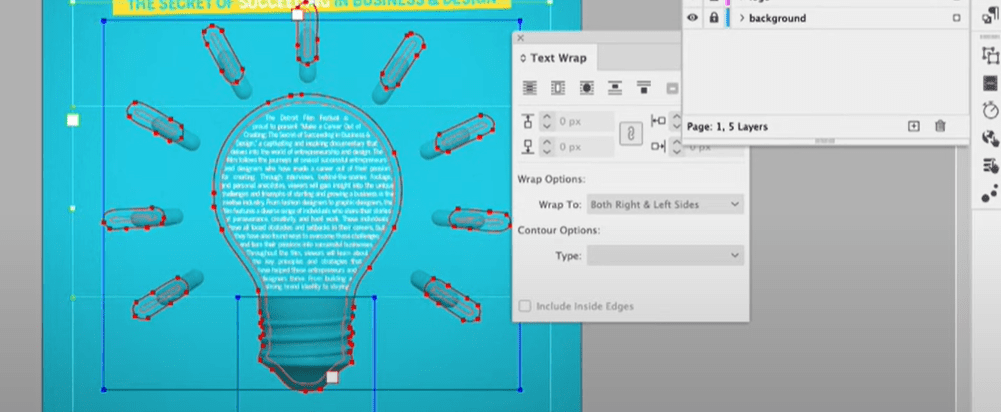The height and width of the screenshot is (412, 1001).
Task: Create a new layer in Layers panel
Action: click(914, 126)
